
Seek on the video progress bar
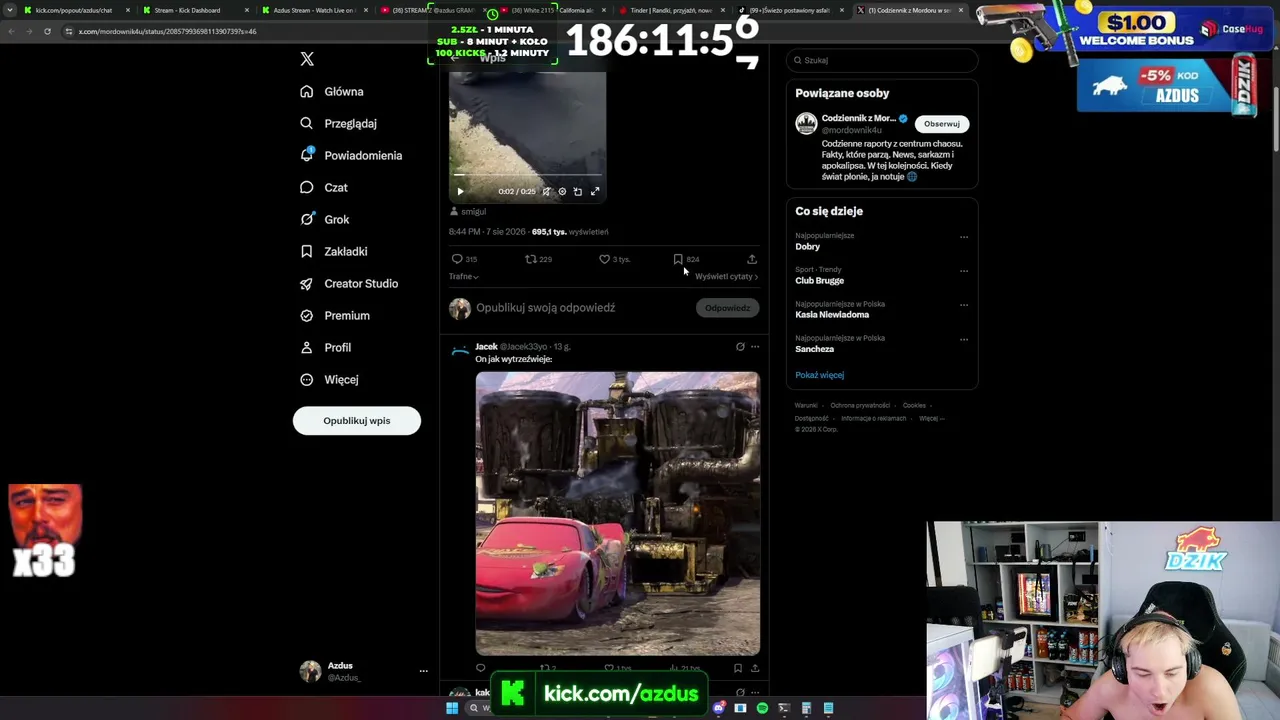click(527, 176)
